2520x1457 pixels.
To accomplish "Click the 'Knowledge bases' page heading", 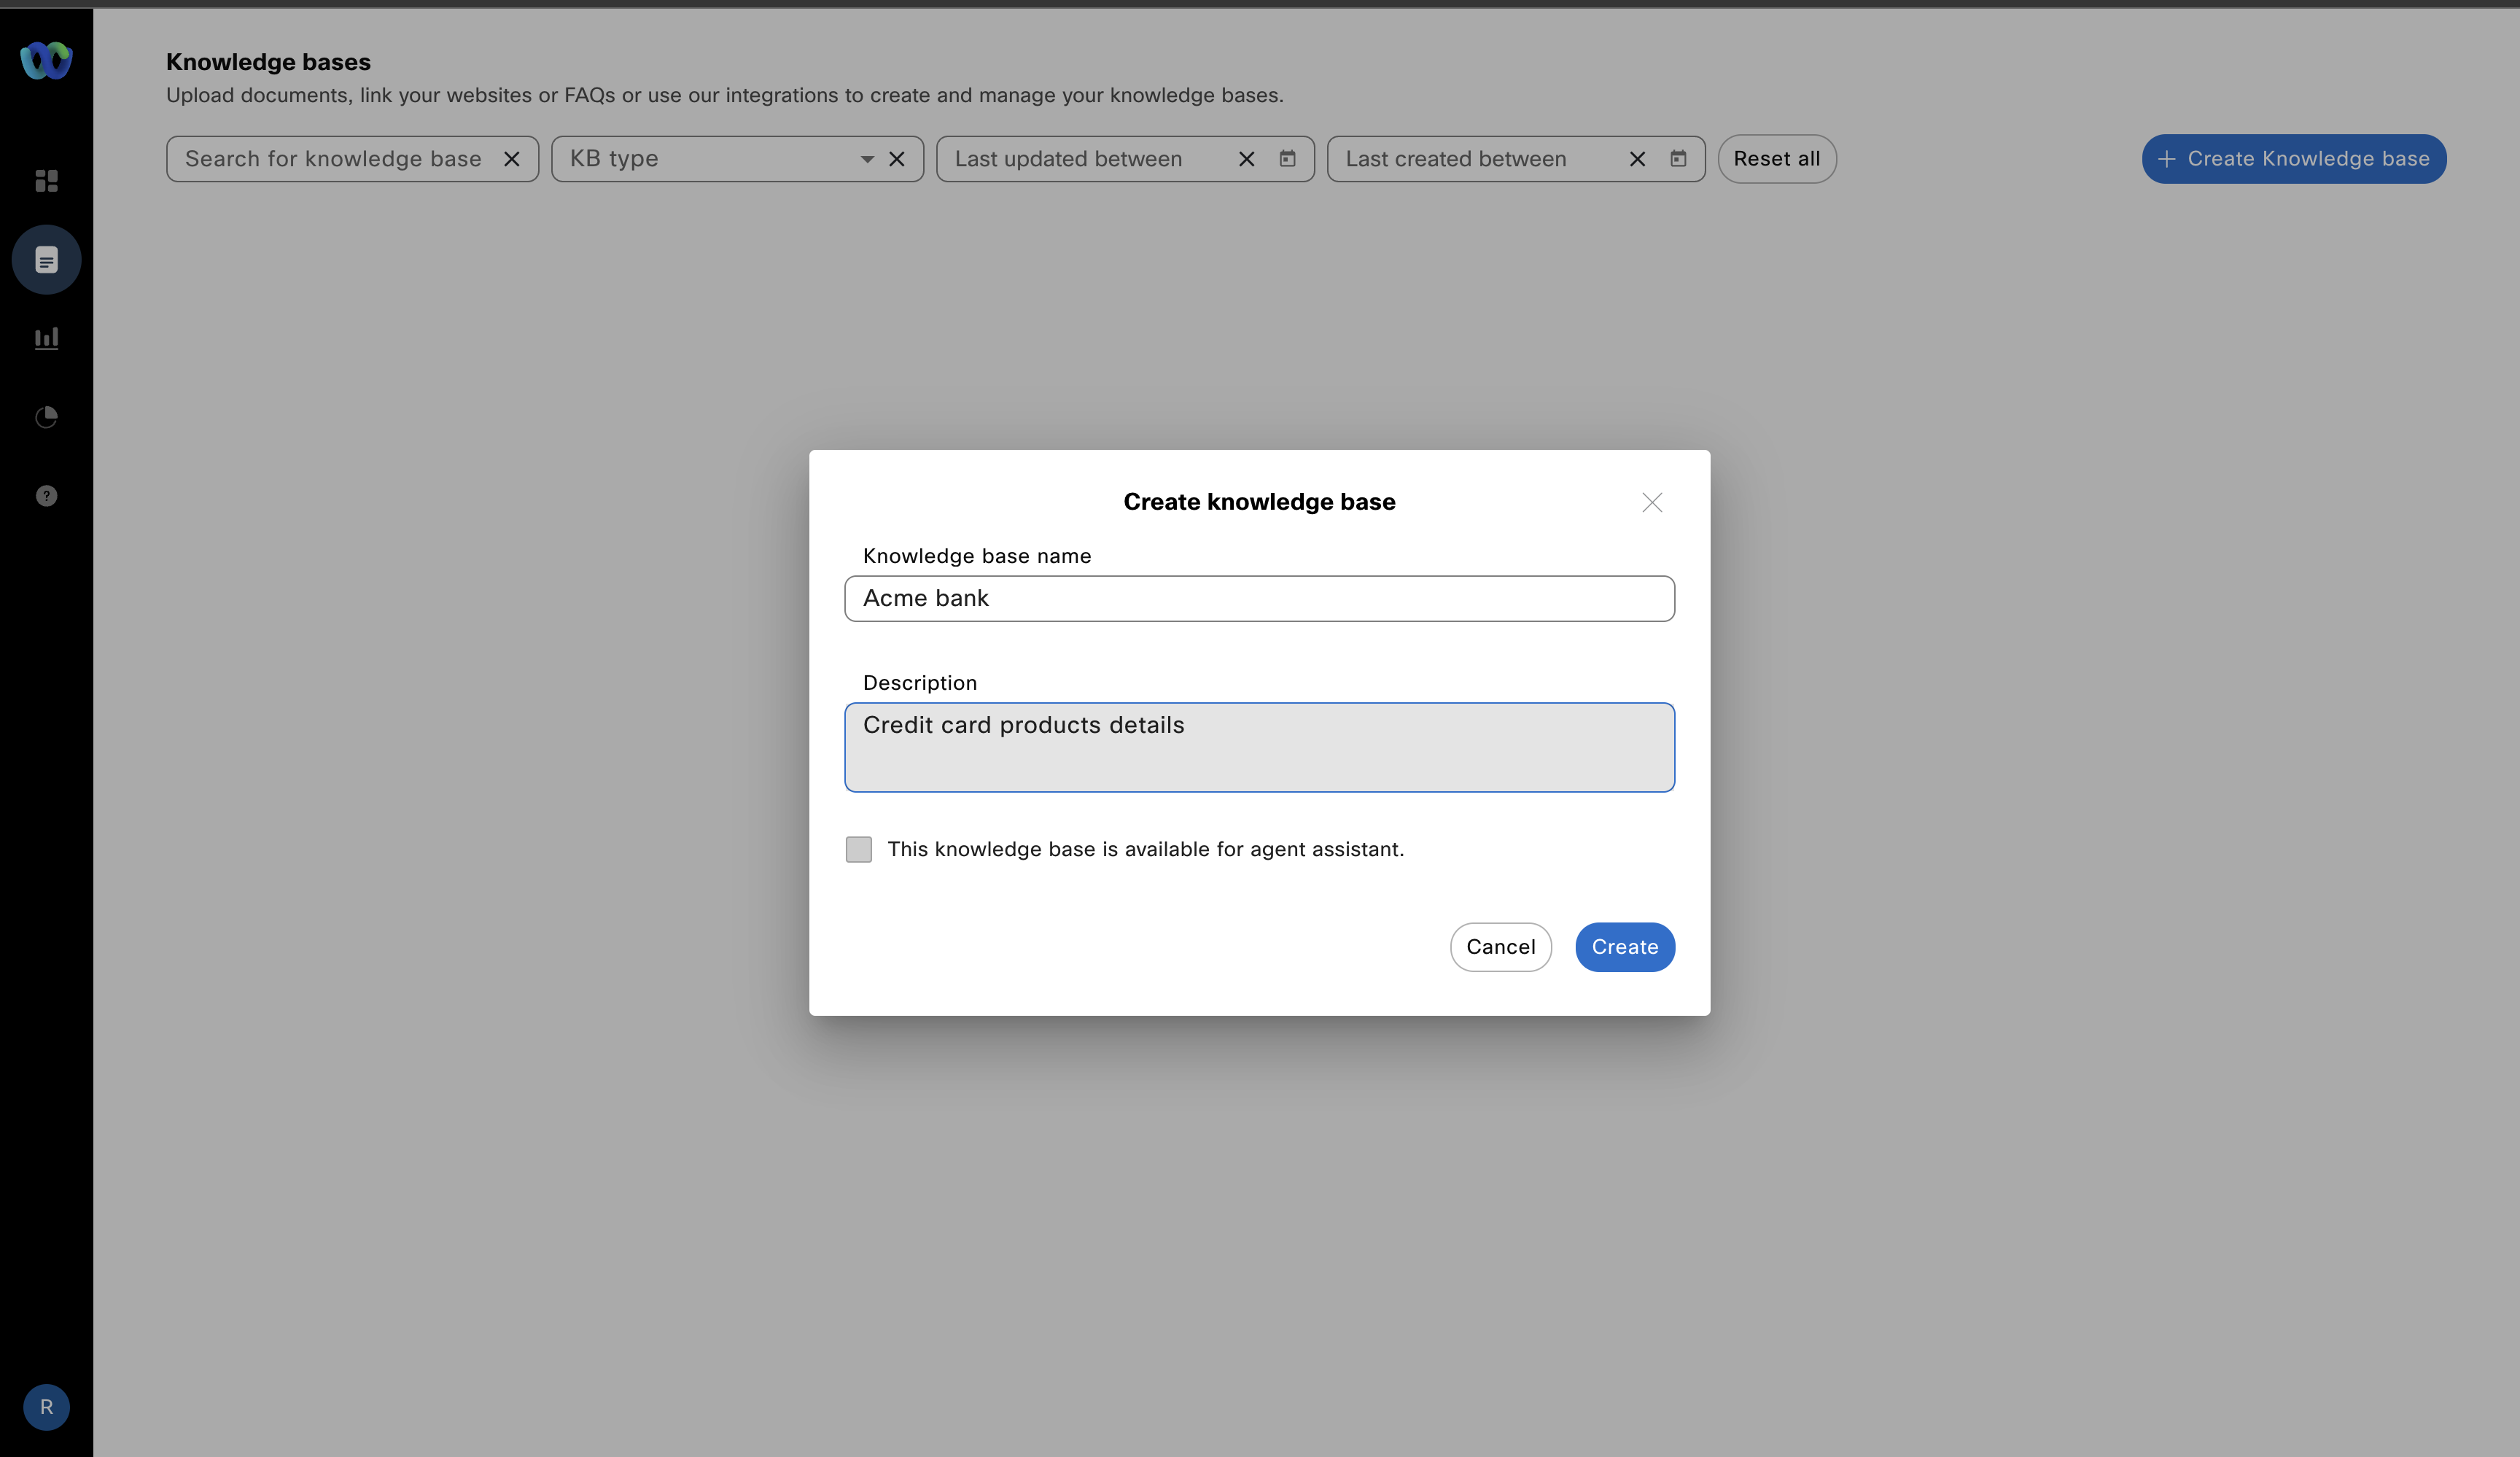I will pos(268,62).
